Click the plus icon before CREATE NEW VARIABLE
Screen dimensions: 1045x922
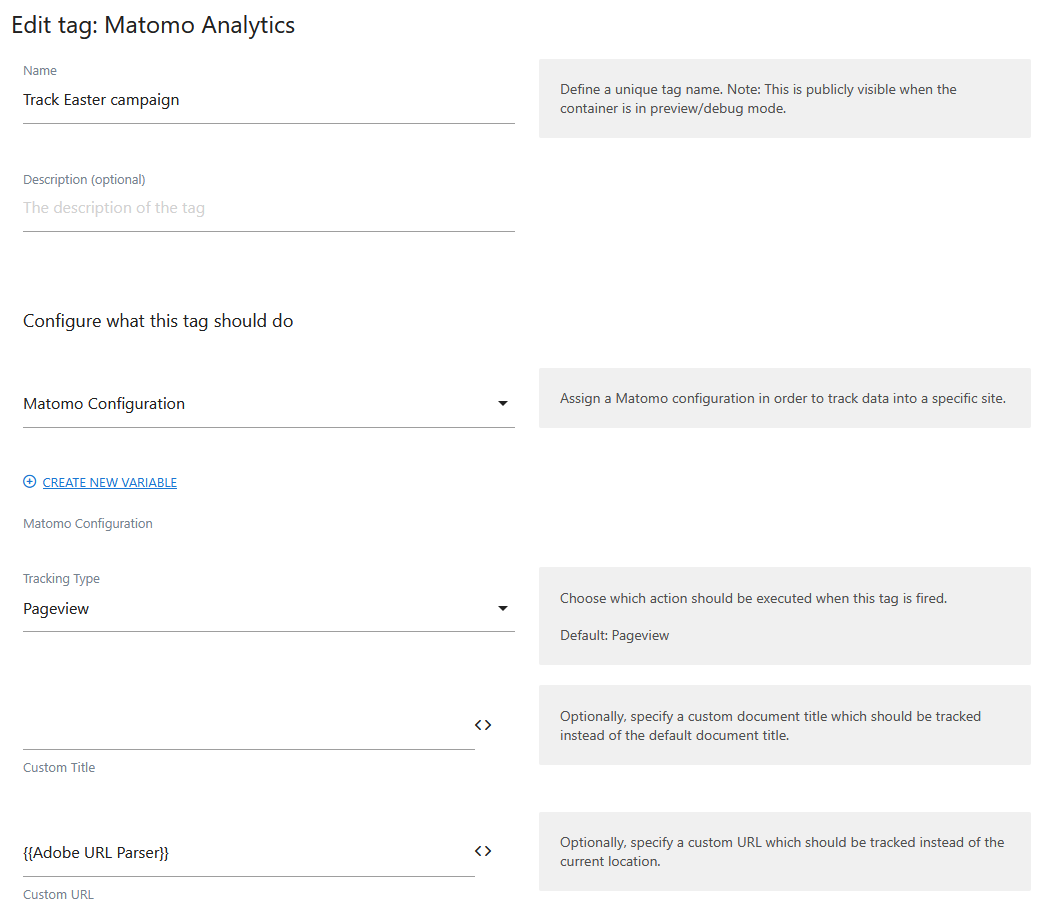[x=29, y=481]
